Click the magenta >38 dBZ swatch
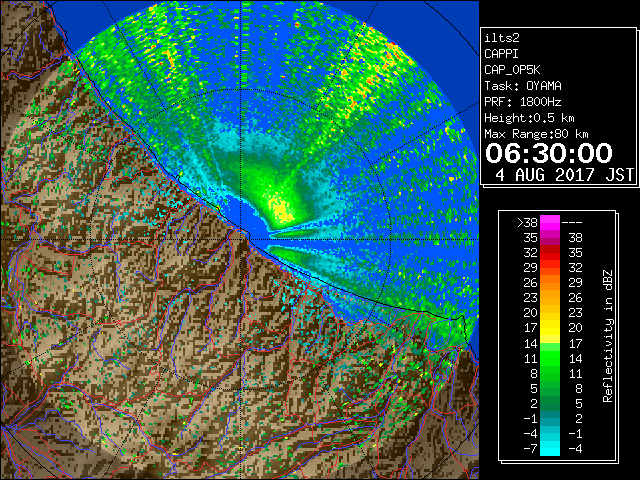The height and width of the screenshot is (480, 640). pyautogui.click(x=550, y=222)
